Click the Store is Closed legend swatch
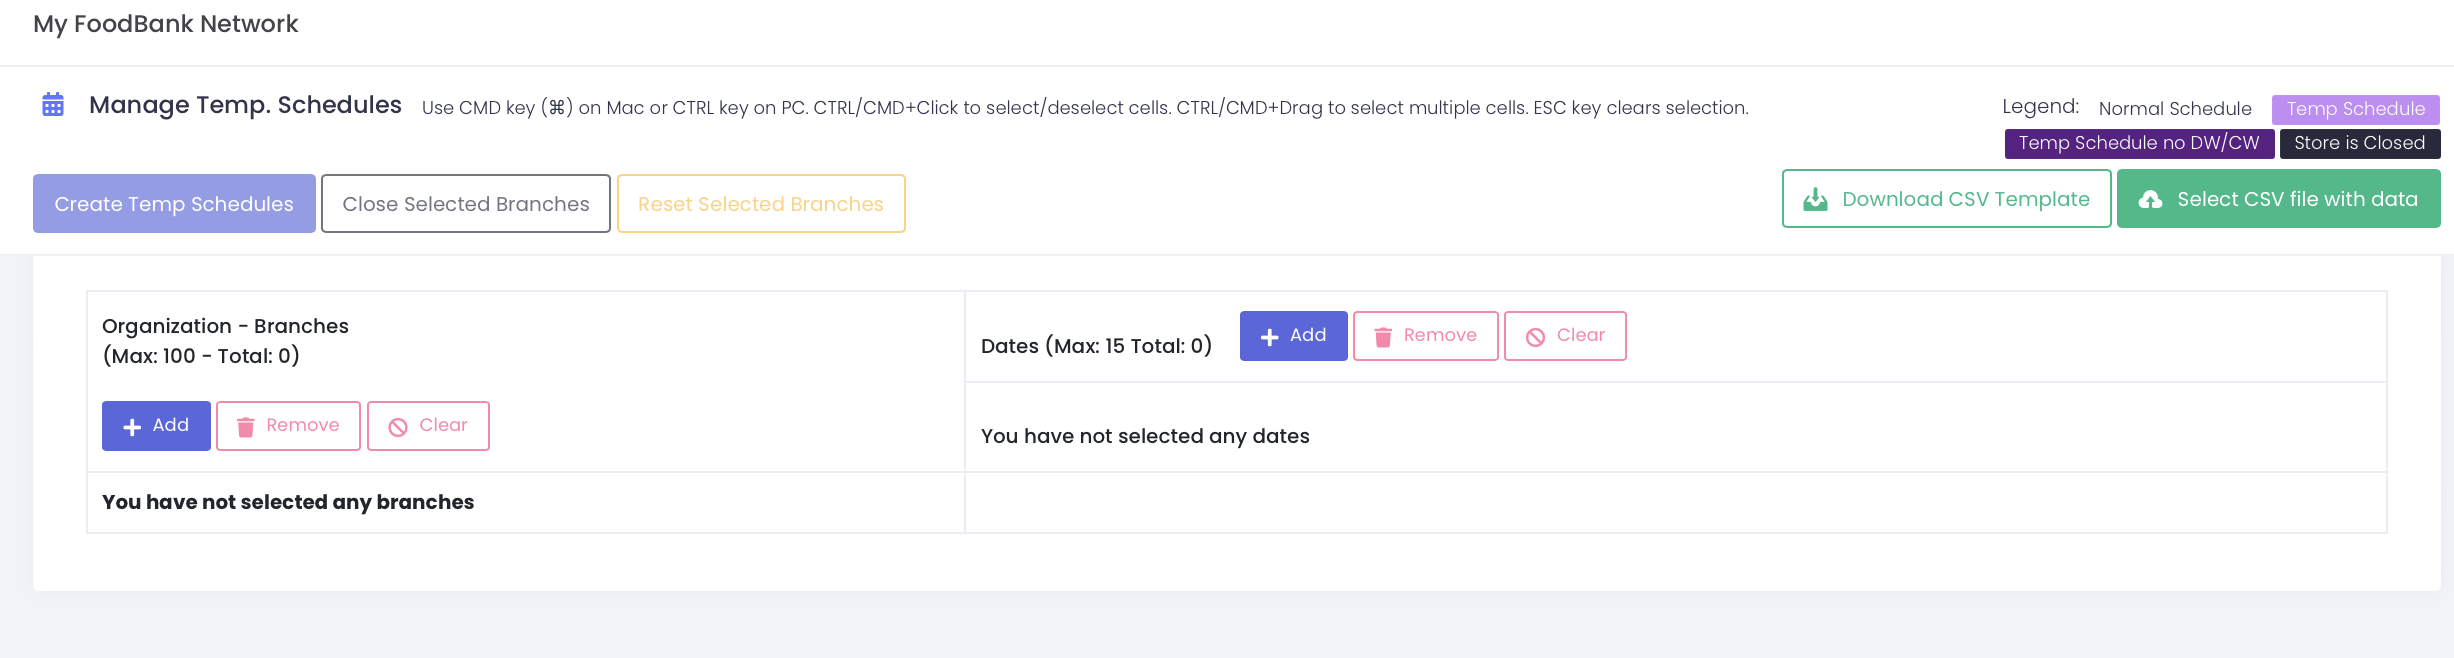Image resolution: width=2454 pixels, height=658 pixels. (2359, 143)
